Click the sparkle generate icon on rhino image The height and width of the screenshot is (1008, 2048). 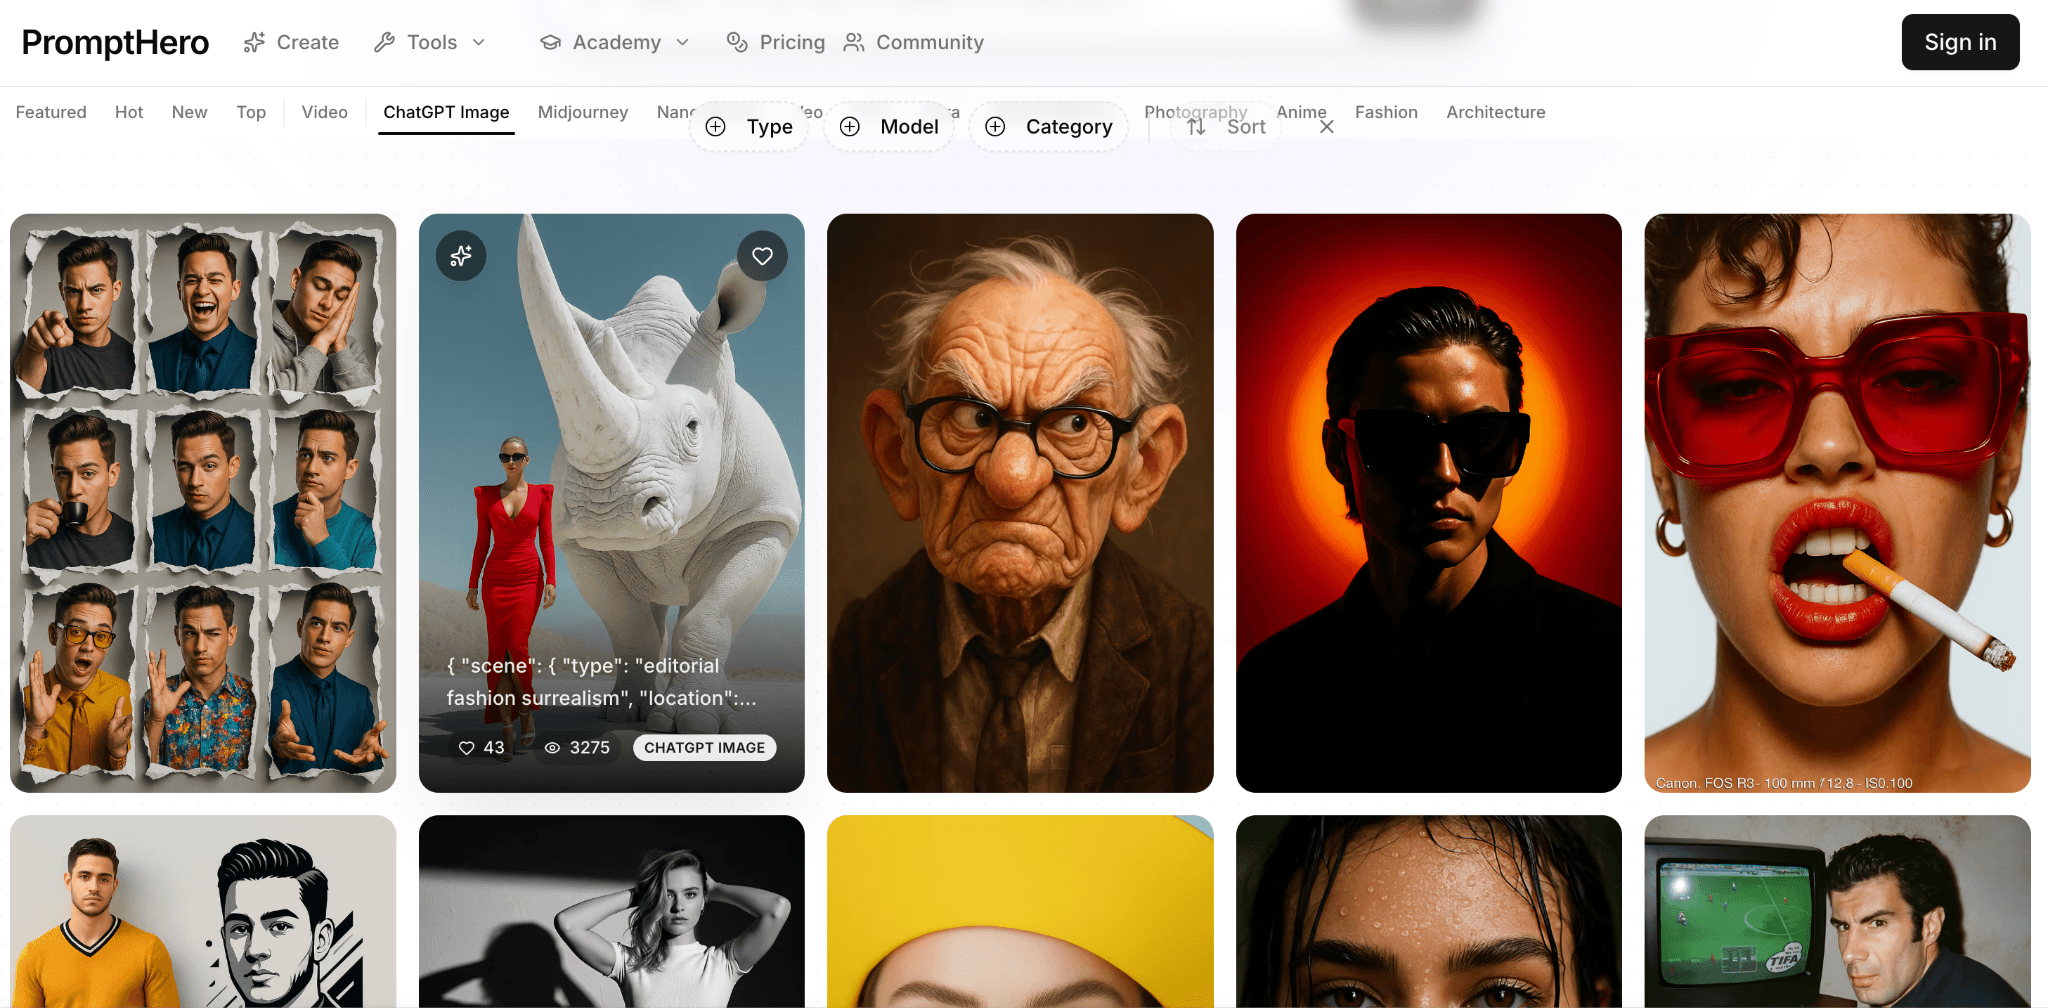461,256
